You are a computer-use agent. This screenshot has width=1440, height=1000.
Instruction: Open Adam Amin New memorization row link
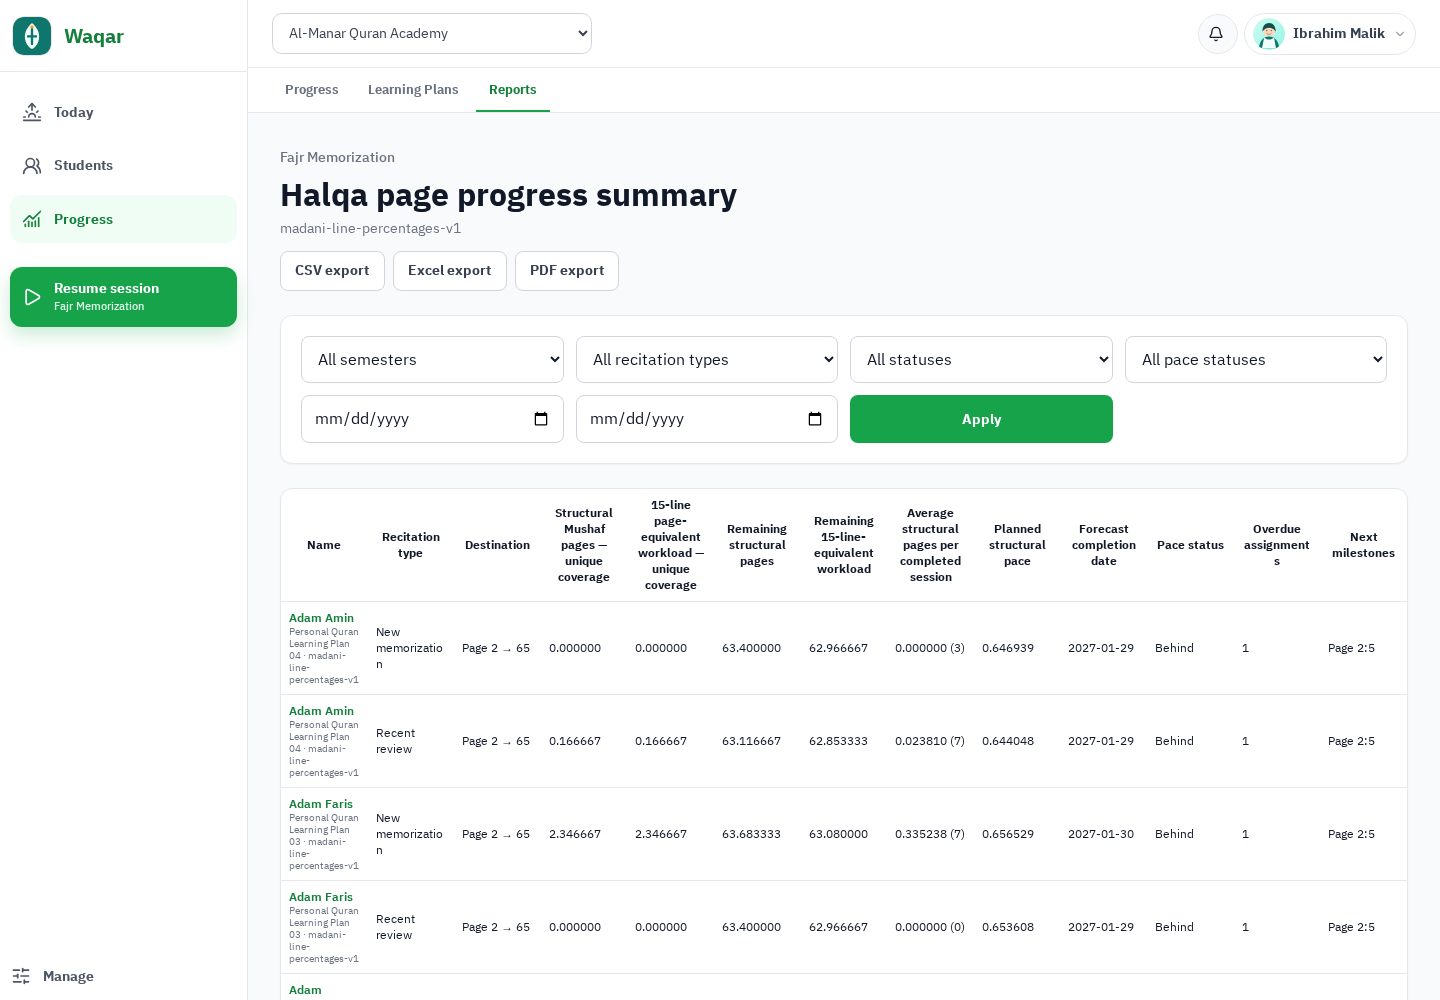click(x=321, y=618)
